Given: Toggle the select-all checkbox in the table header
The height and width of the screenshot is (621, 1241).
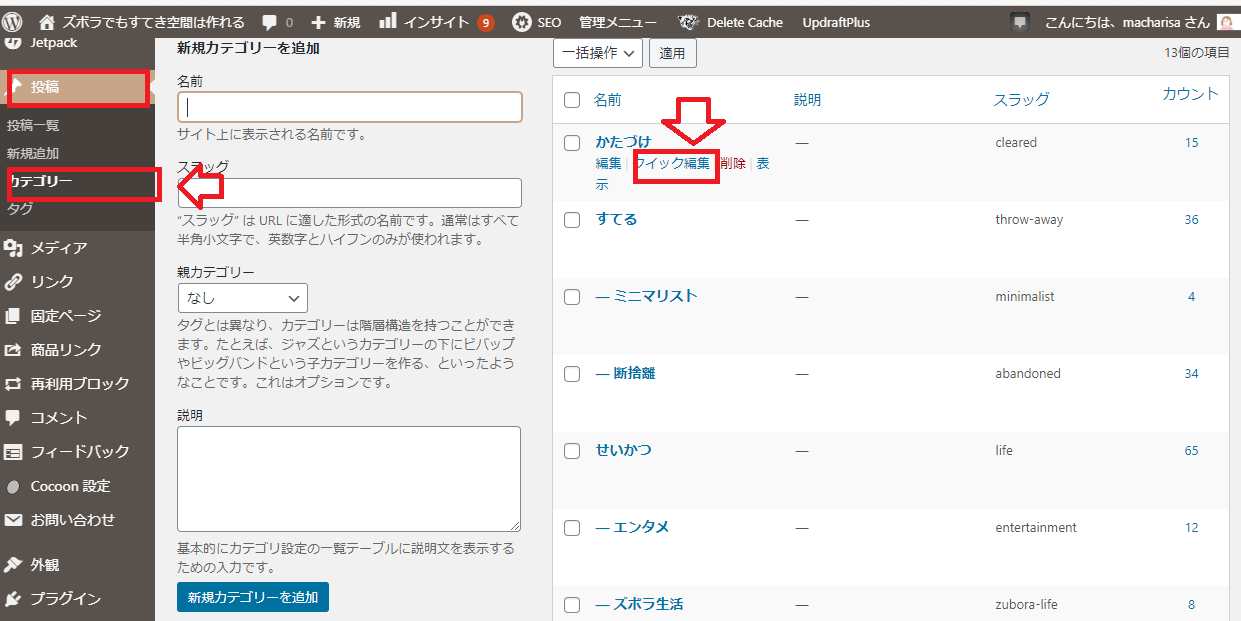Looking at the screenshot, I should 572,100.
